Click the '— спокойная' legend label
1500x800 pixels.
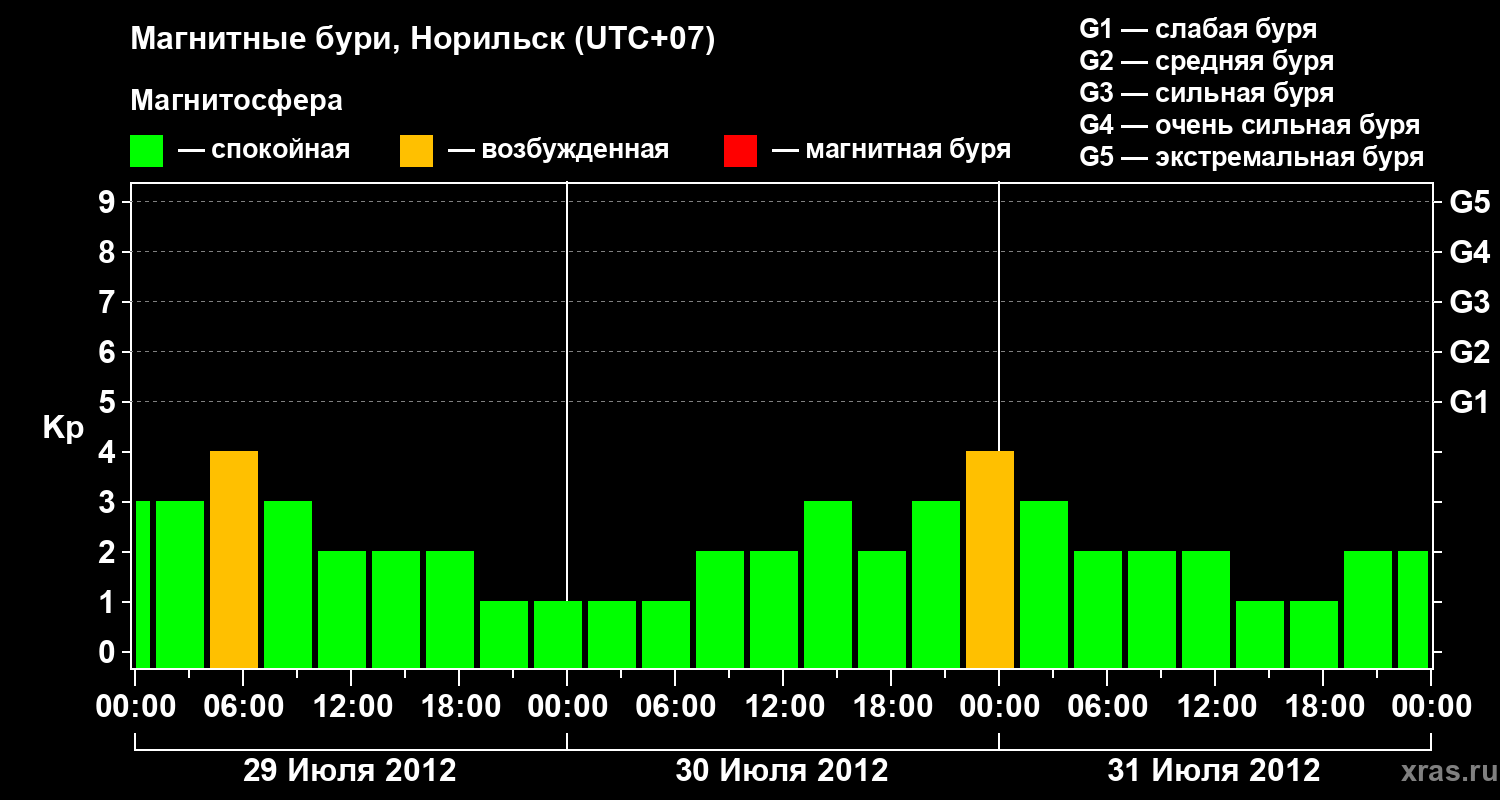tap(264, 150)
